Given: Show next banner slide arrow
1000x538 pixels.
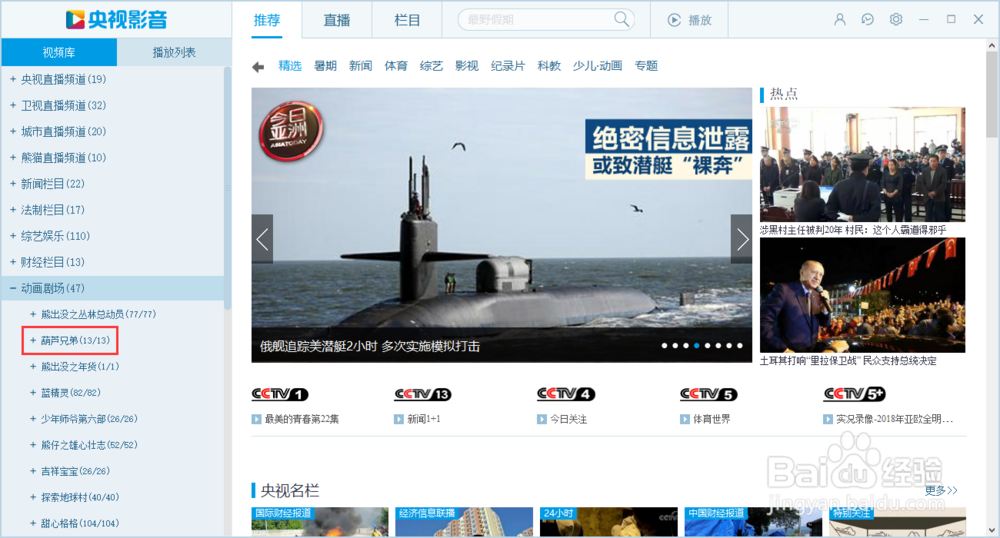Looking at the screenshot, I should coord(741,239).
